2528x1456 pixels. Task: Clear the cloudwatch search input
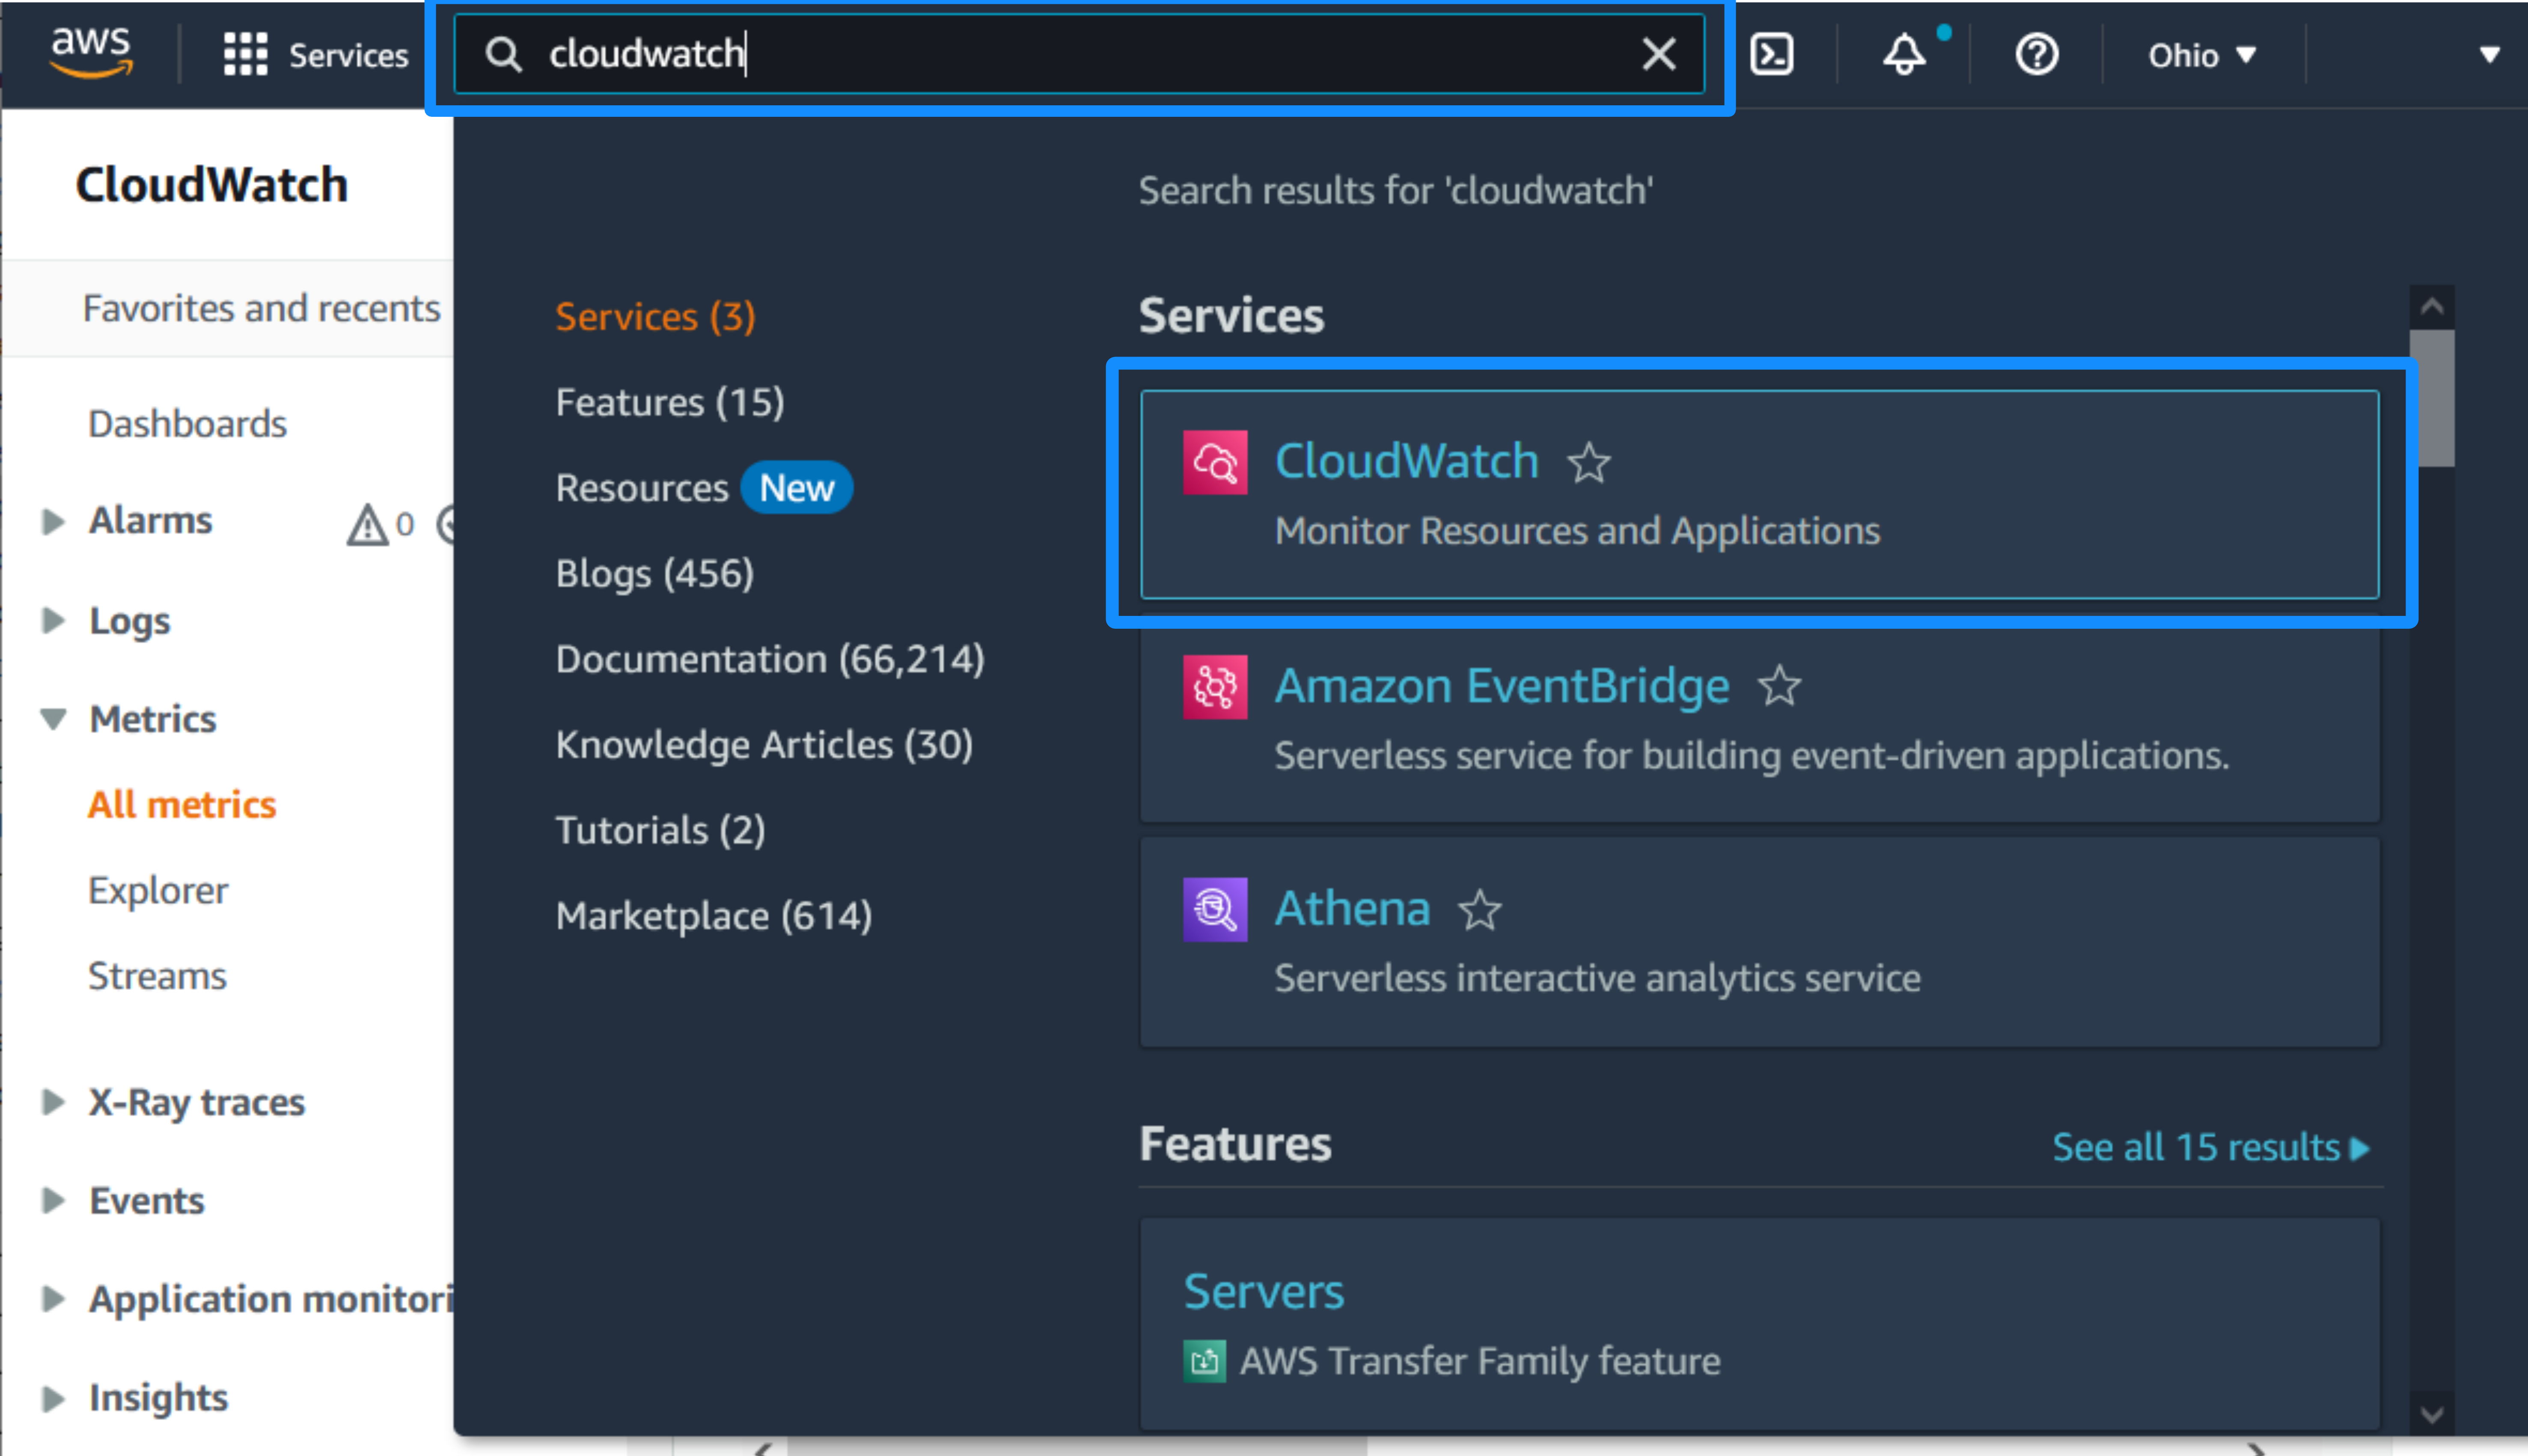[1658, 52]
